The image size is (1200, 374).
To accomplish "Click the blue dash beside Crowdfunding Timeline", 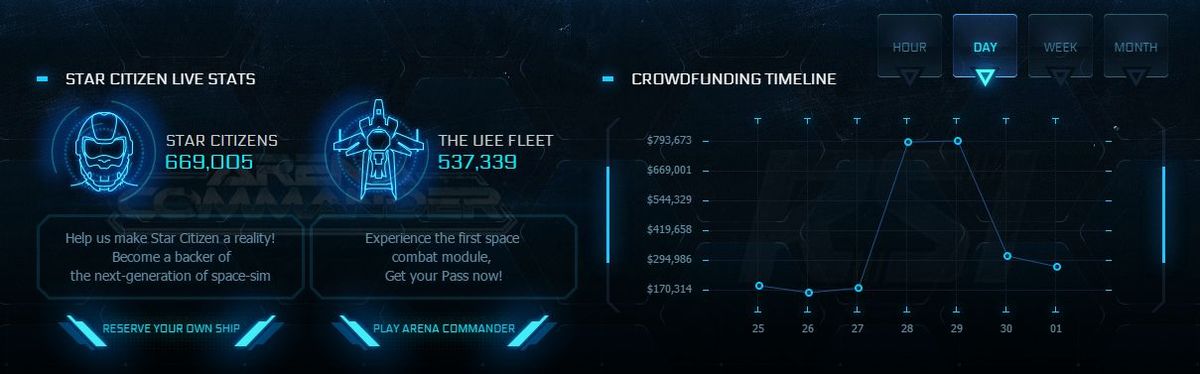I will click(608, 79).
